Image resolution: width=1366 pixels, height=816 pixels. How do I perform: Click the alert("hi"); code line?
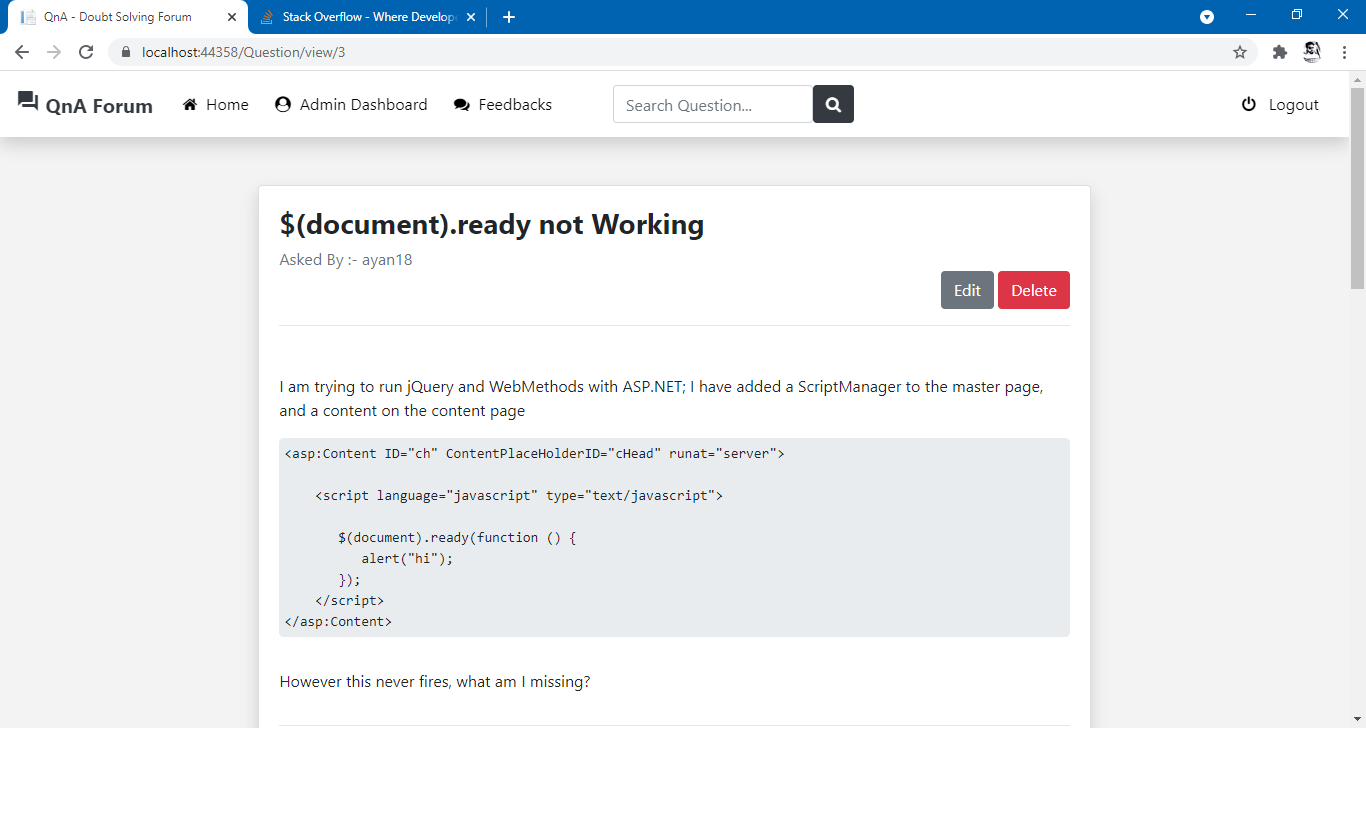click(407, 559)
